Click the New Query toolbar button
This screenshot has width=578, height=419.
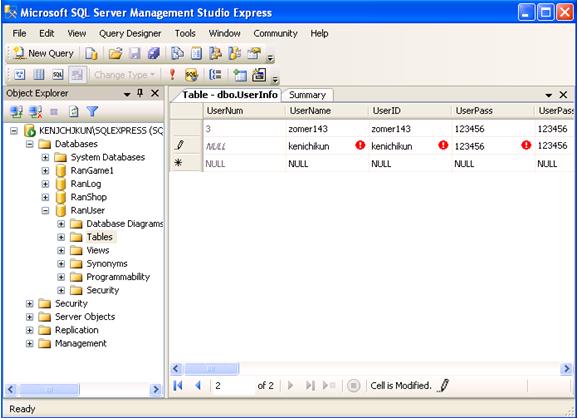(x=43, y=54)
